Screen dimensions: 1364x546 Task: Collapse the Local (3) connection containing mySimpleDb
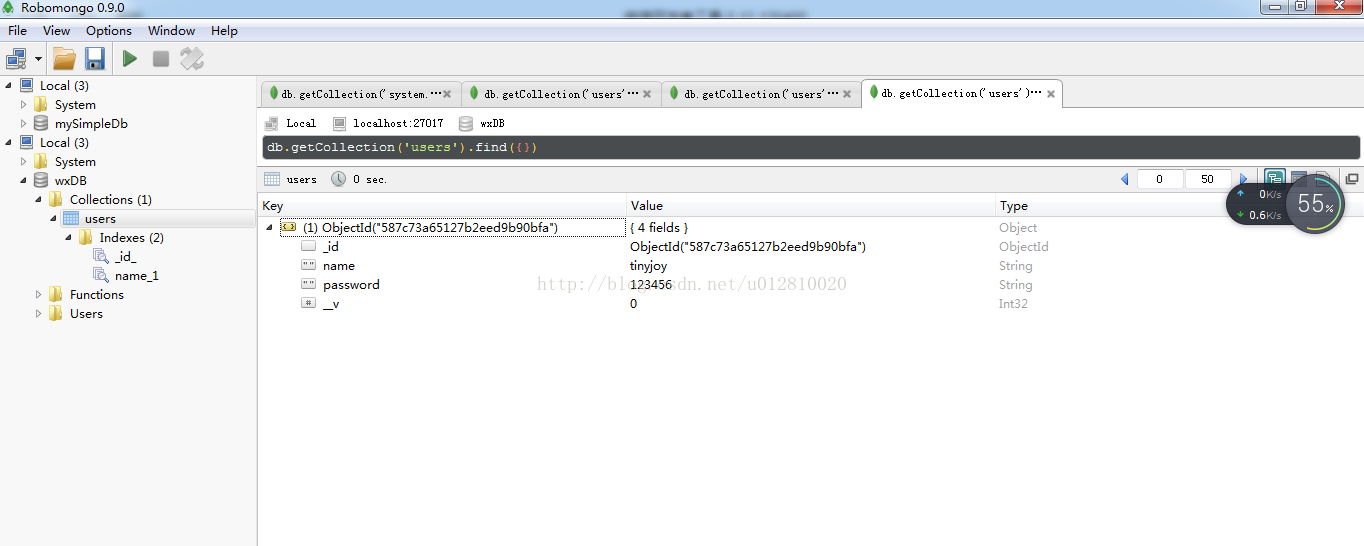click(x=9, y=85)
